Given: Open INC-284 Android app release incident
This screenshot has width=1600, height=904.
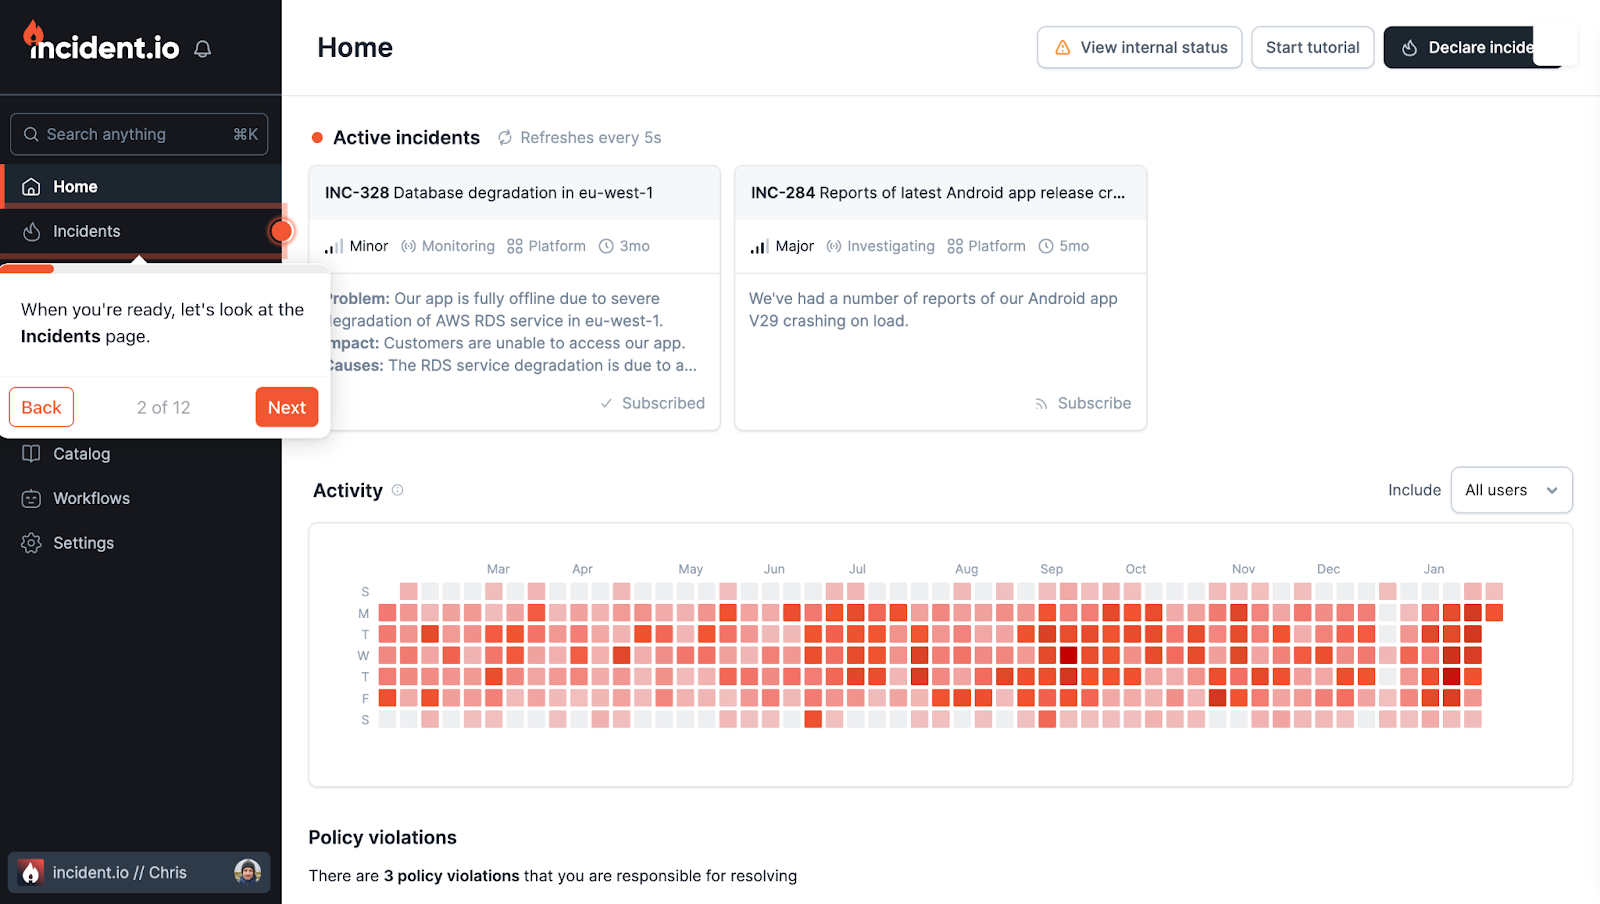Looking at the screenshot, I should tap(938, 193).
